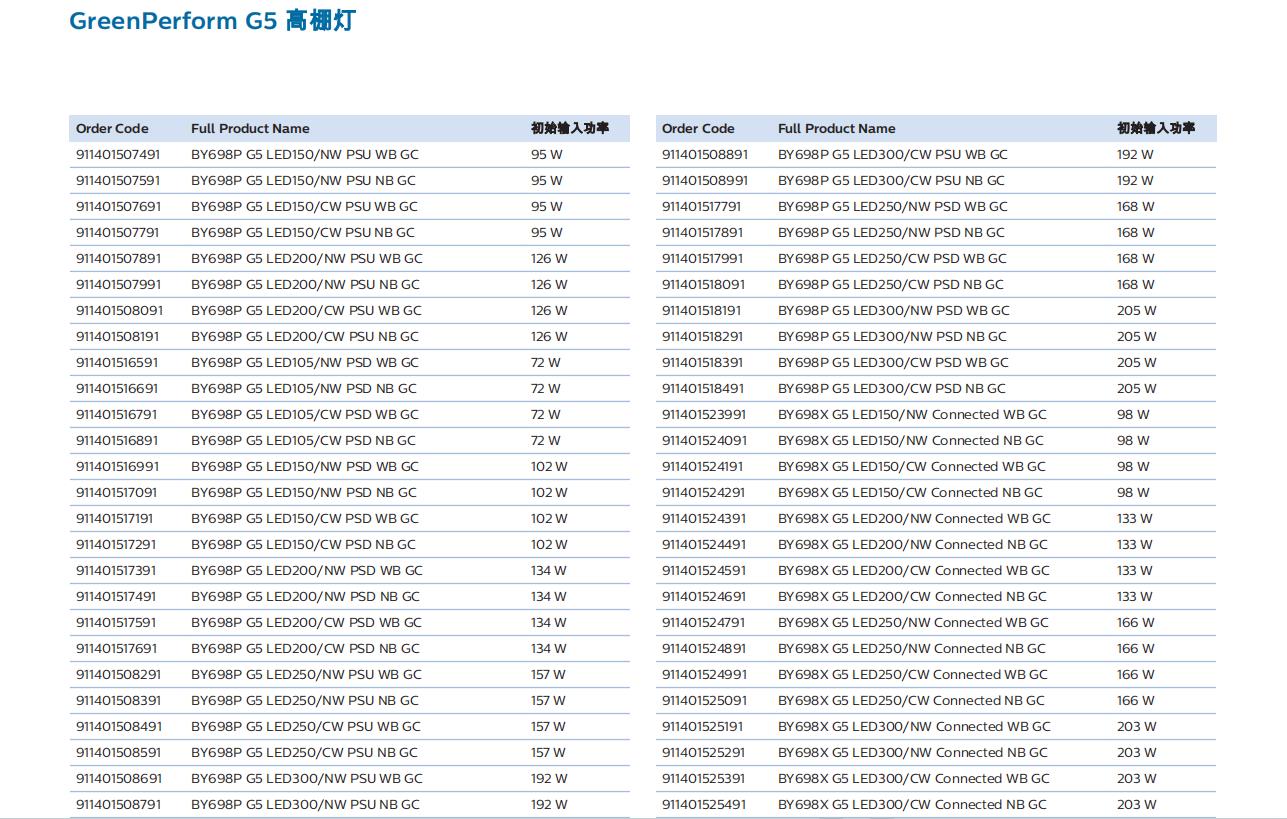Select order code 911401524691
The image size is (1287, 819).
click(704, 597)
